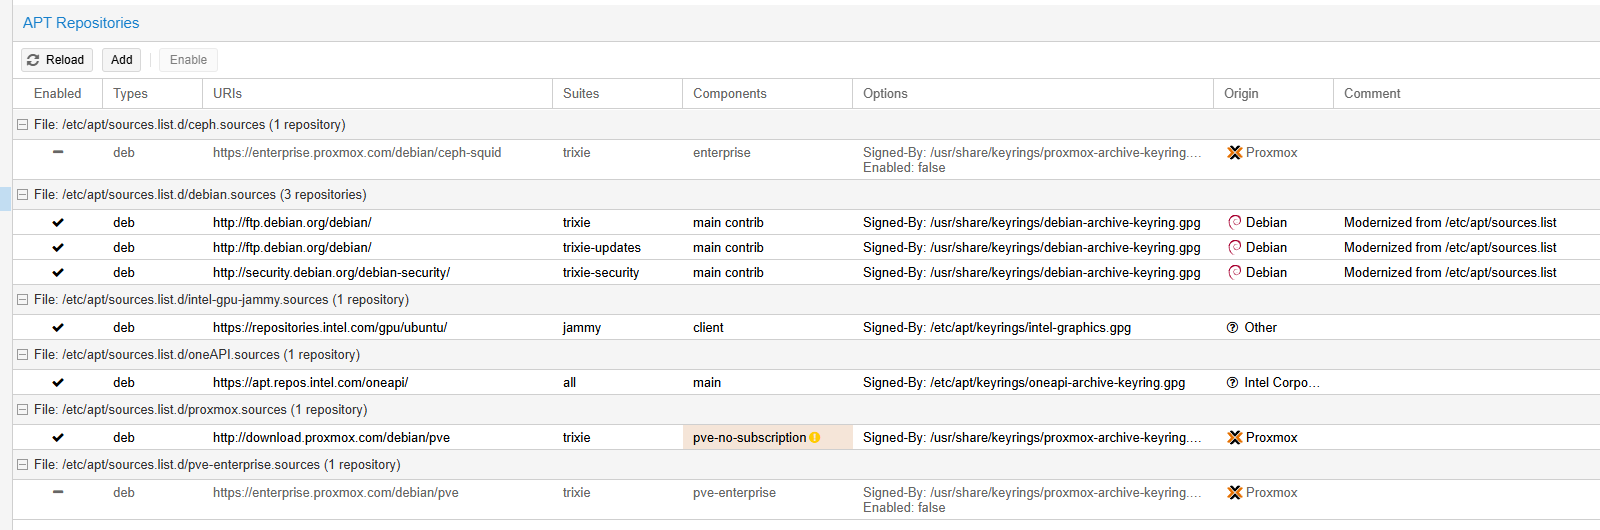Viewport: 1600px width, 530px height.
Task: Click the yellow warning icon beside pve-no-subscription
Action: tap(815, 438)
